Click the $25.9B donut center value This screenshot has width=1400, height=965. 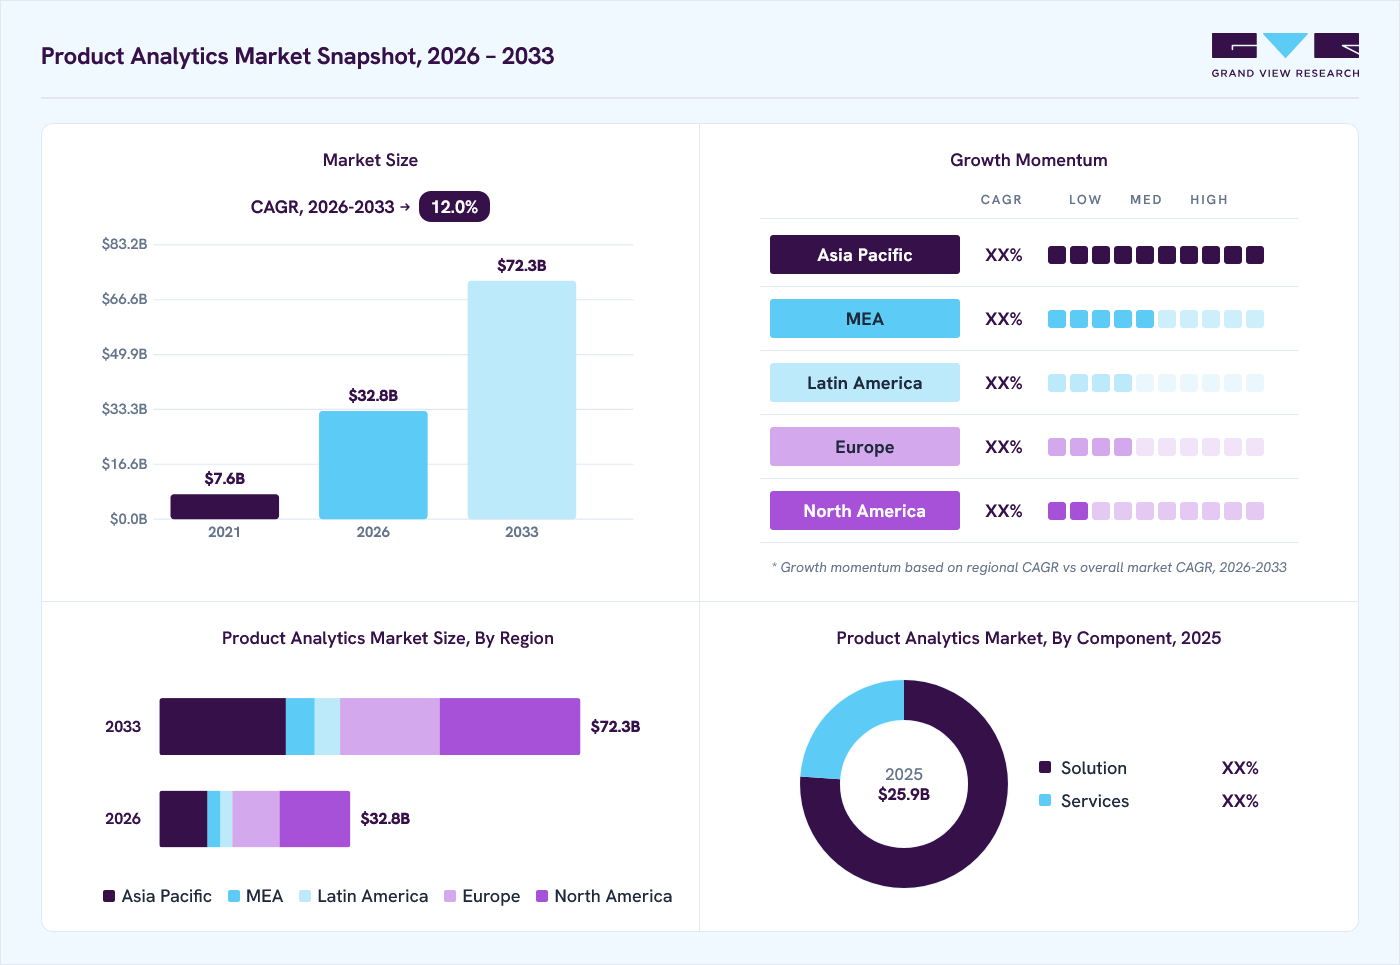click(904, 795)
